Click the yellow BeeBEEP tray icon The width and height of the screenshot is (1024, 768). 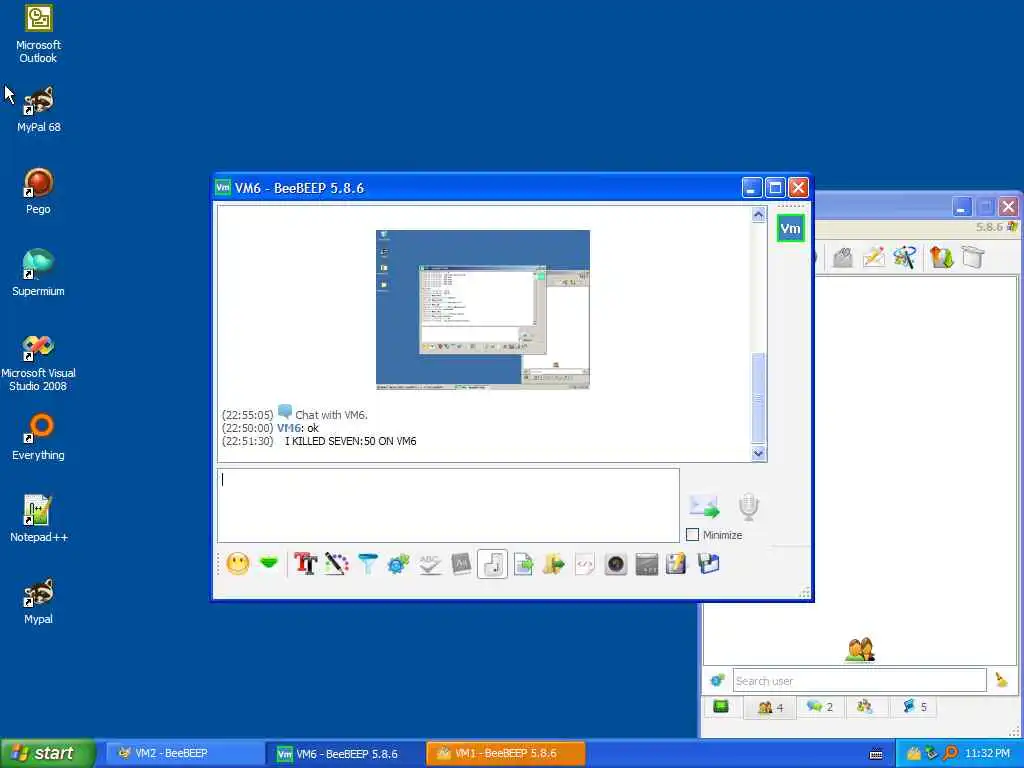[914, 754]
